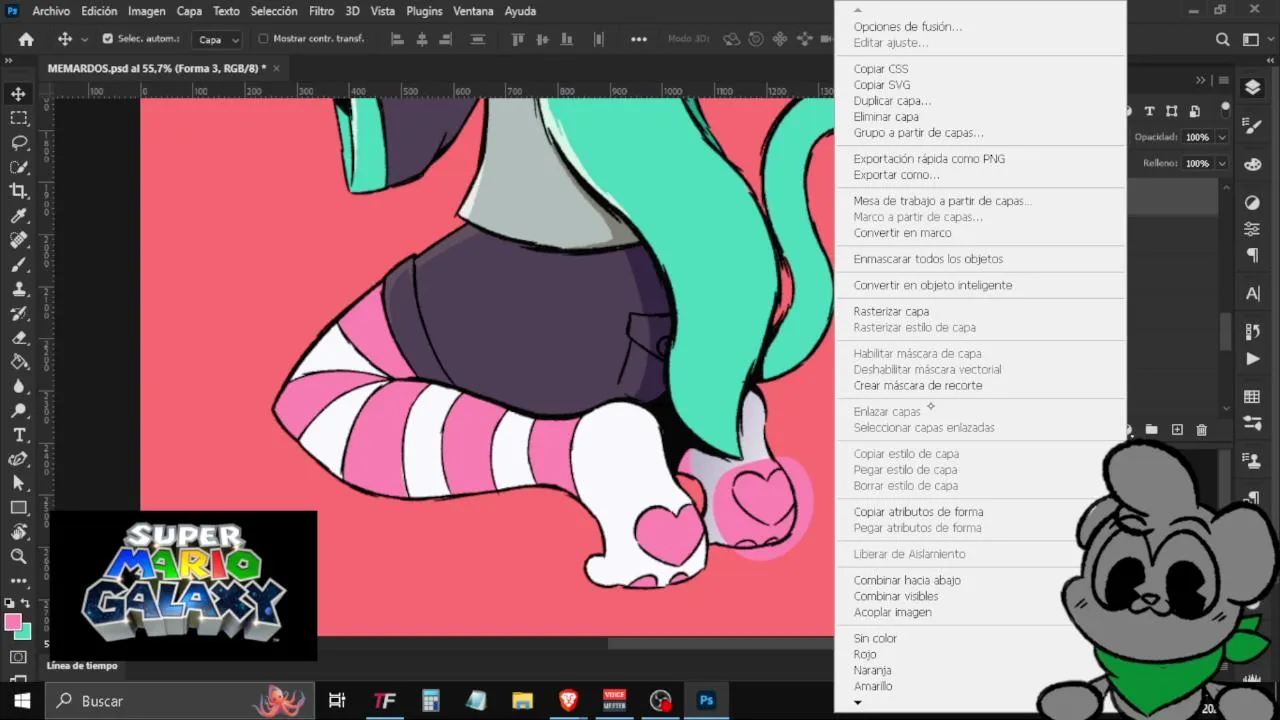The image size is (1280, 720).
Task: Select the Move tool in the toolbox
Action: coord(18,94)
